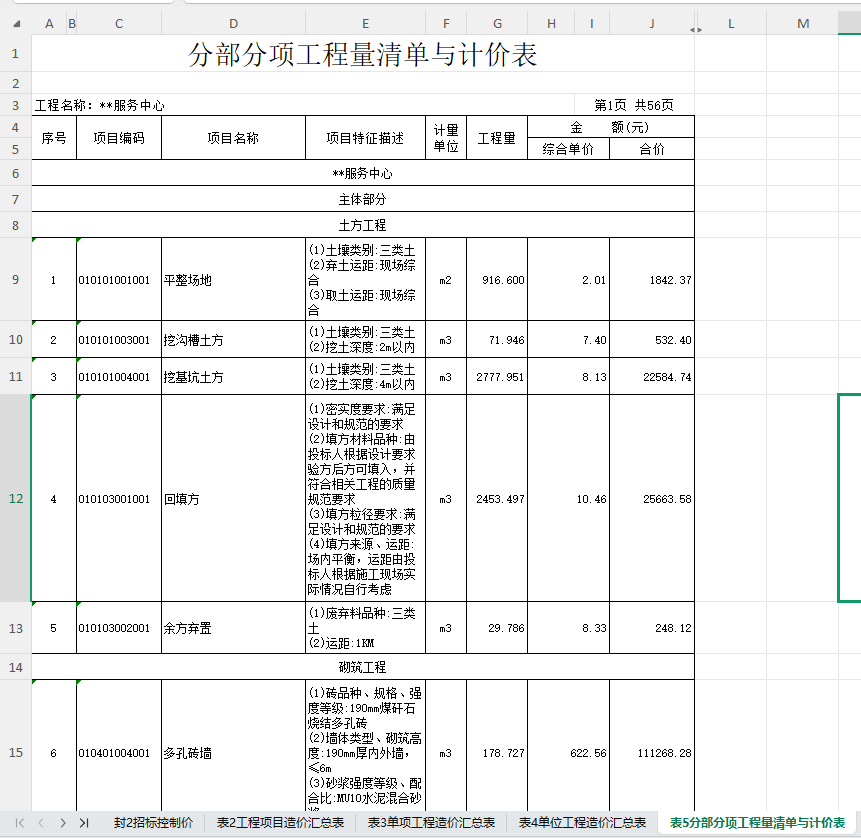861x838 pixels.
Task: Click cell 多孔砖墙
Action: coord(233,753)
